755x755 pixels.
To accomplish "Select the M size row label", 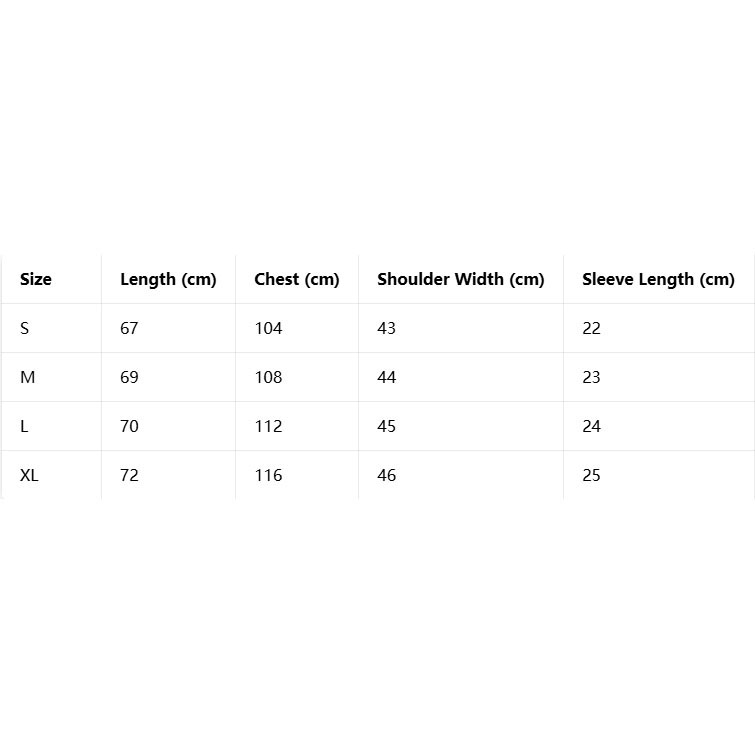I will (x=27, y=377).
